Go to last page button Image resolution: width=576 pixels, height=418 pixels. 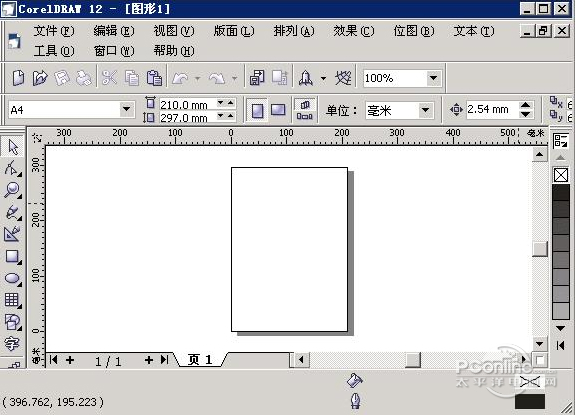(x=164, y=360)
